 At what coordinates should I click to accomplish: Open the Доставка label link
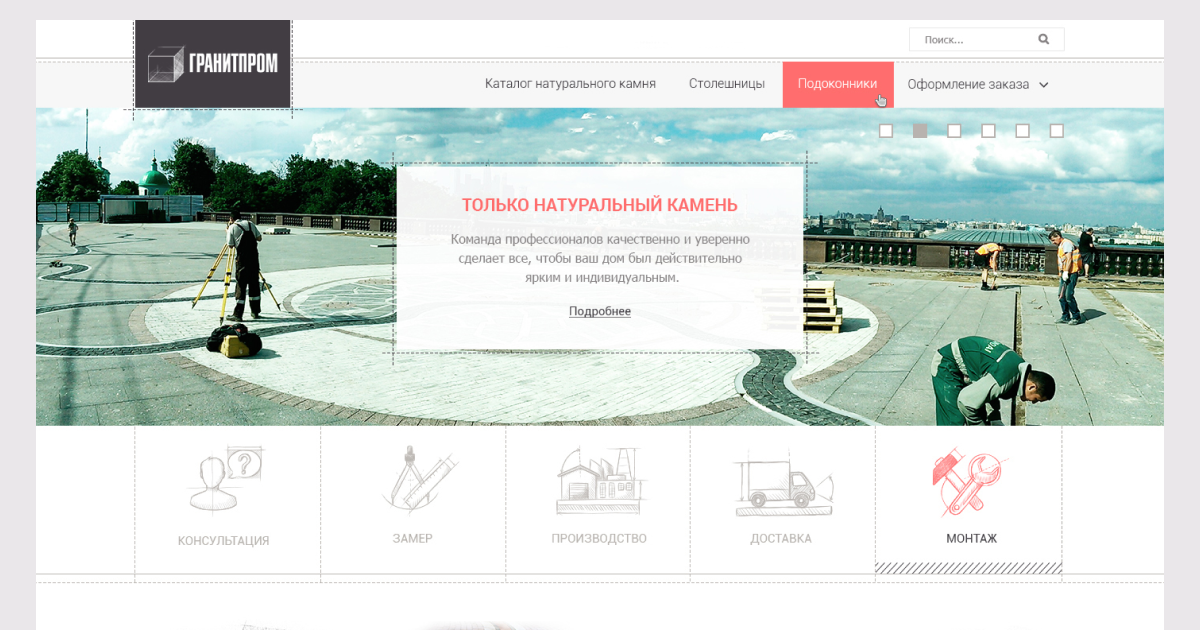[x=781, y=538]
